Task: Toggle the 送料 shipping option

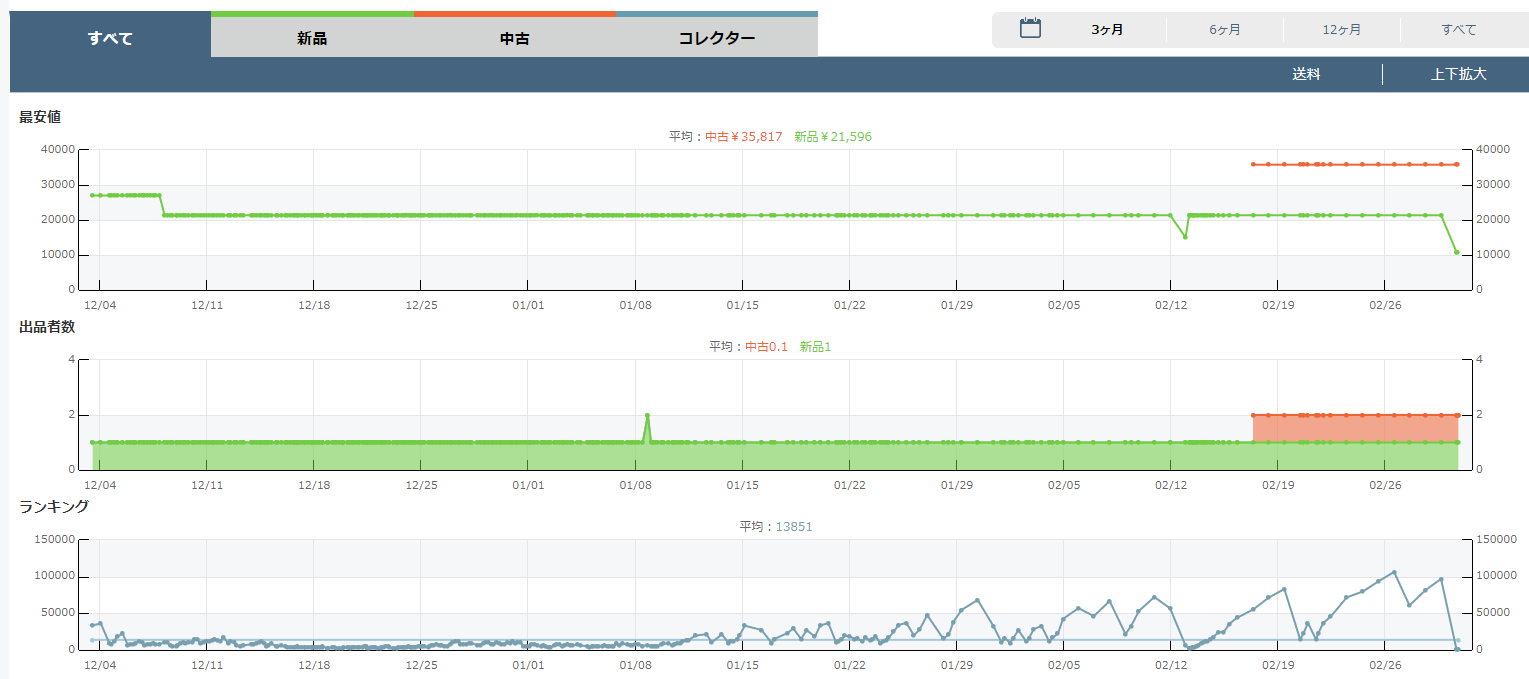Action: point(1306,74)
